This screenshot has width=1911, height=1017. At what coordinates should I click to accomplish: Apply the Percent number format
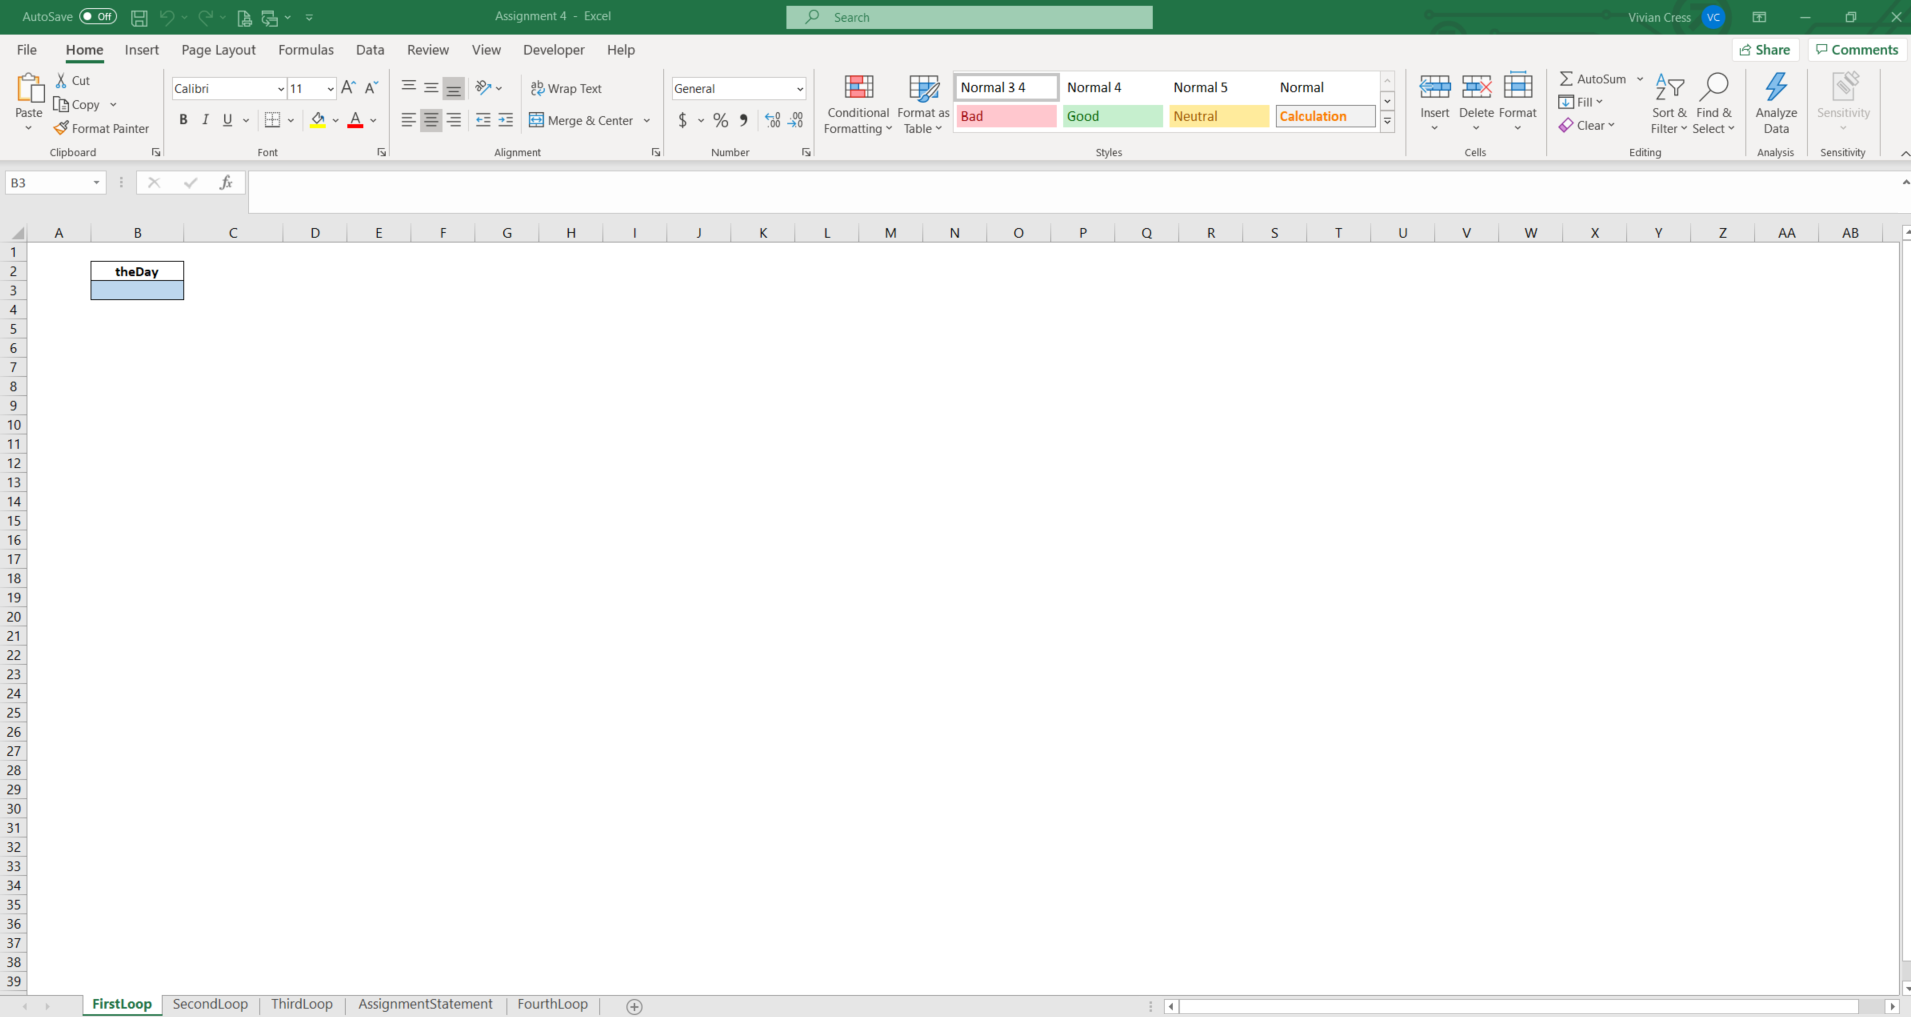(x=720, y=120)
